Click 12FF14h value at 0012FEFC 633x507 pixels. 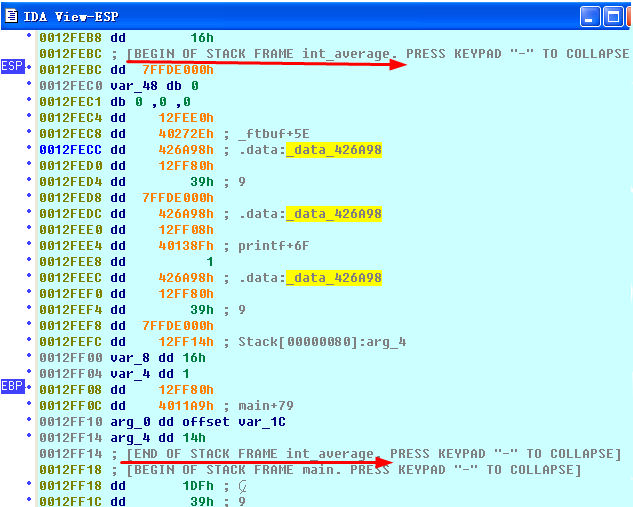[x=186, y=342]
